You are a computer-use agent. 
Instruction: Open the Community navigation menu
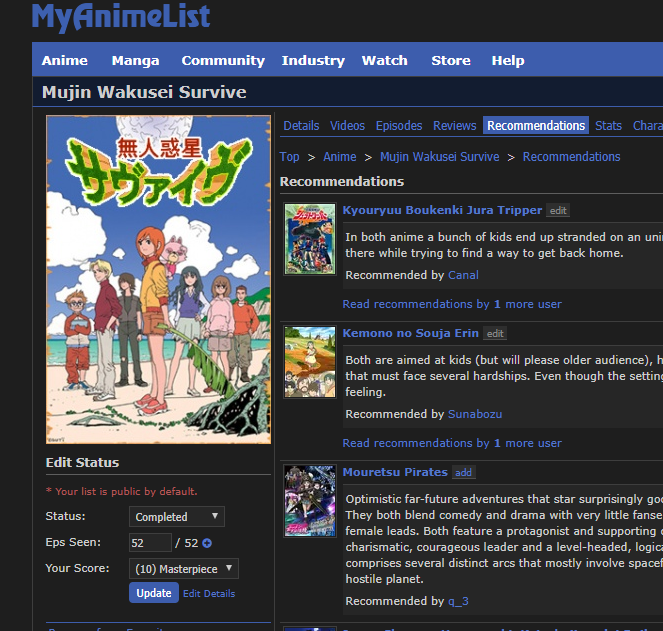tap(223, 60)
